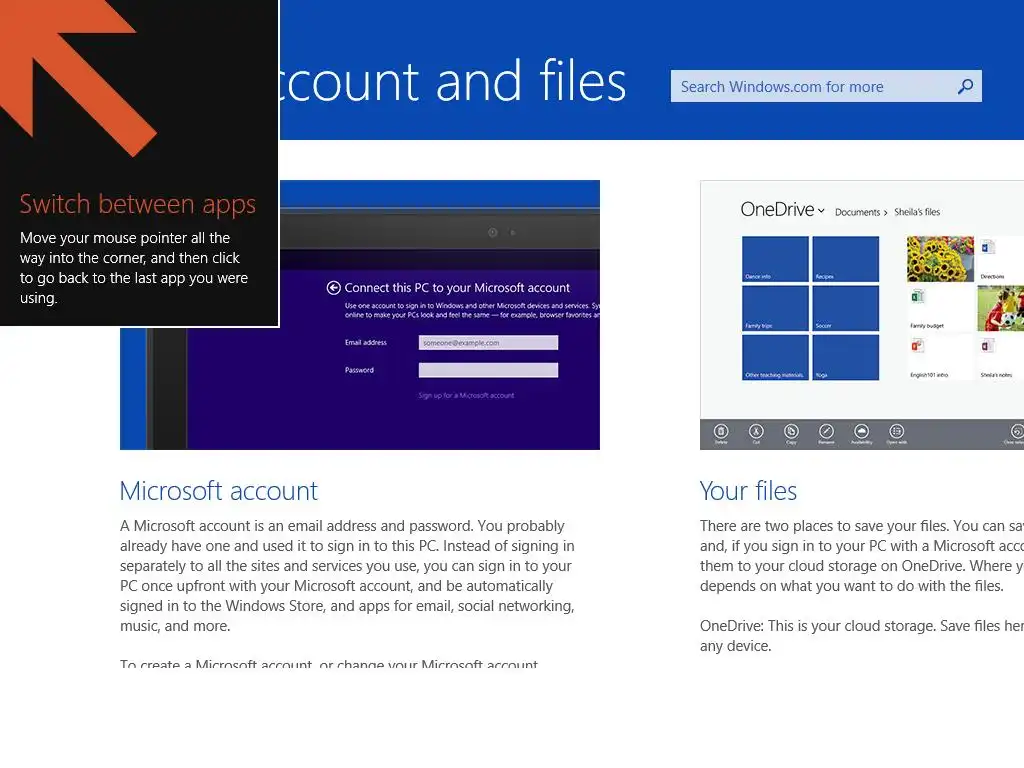Open the Sign up for a Microsoft account link
The image size is (1024, 768).
[466, 395]
